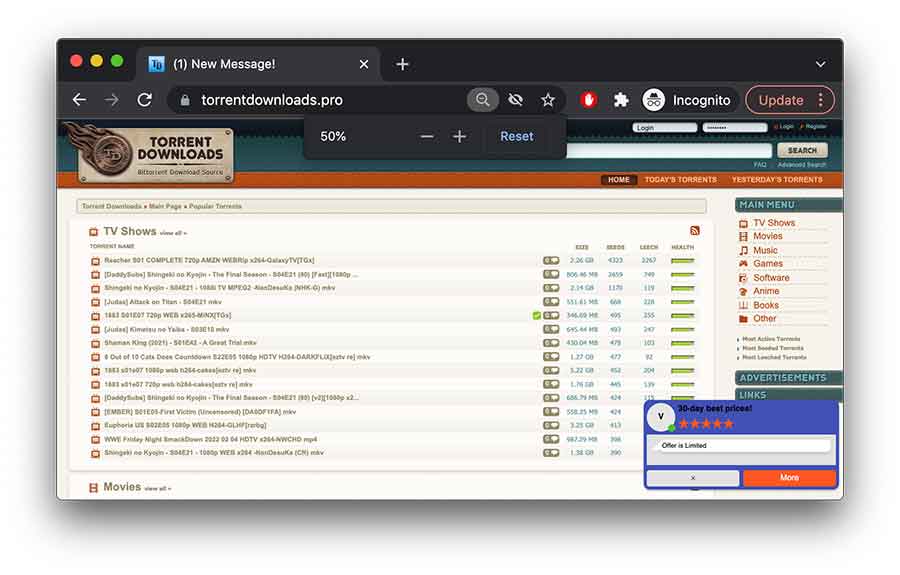Viewport: 900px width, 575px height.
Task: Expand TV Shows view all link
Action: click(x=173, y=233)
